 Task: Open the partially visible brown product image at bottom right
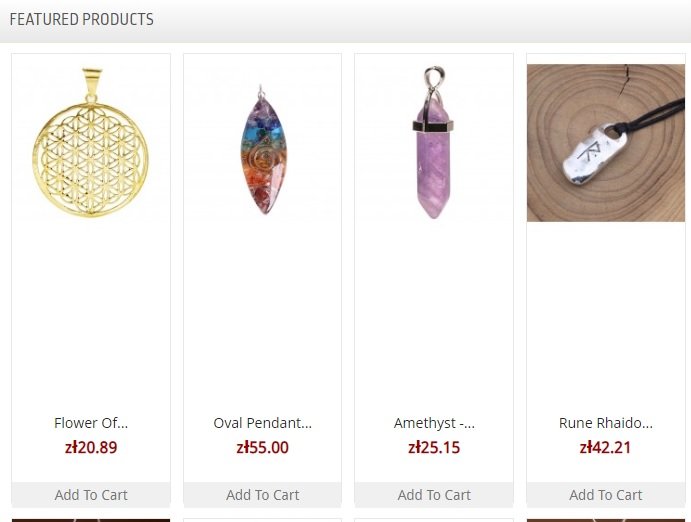(606, 520)
